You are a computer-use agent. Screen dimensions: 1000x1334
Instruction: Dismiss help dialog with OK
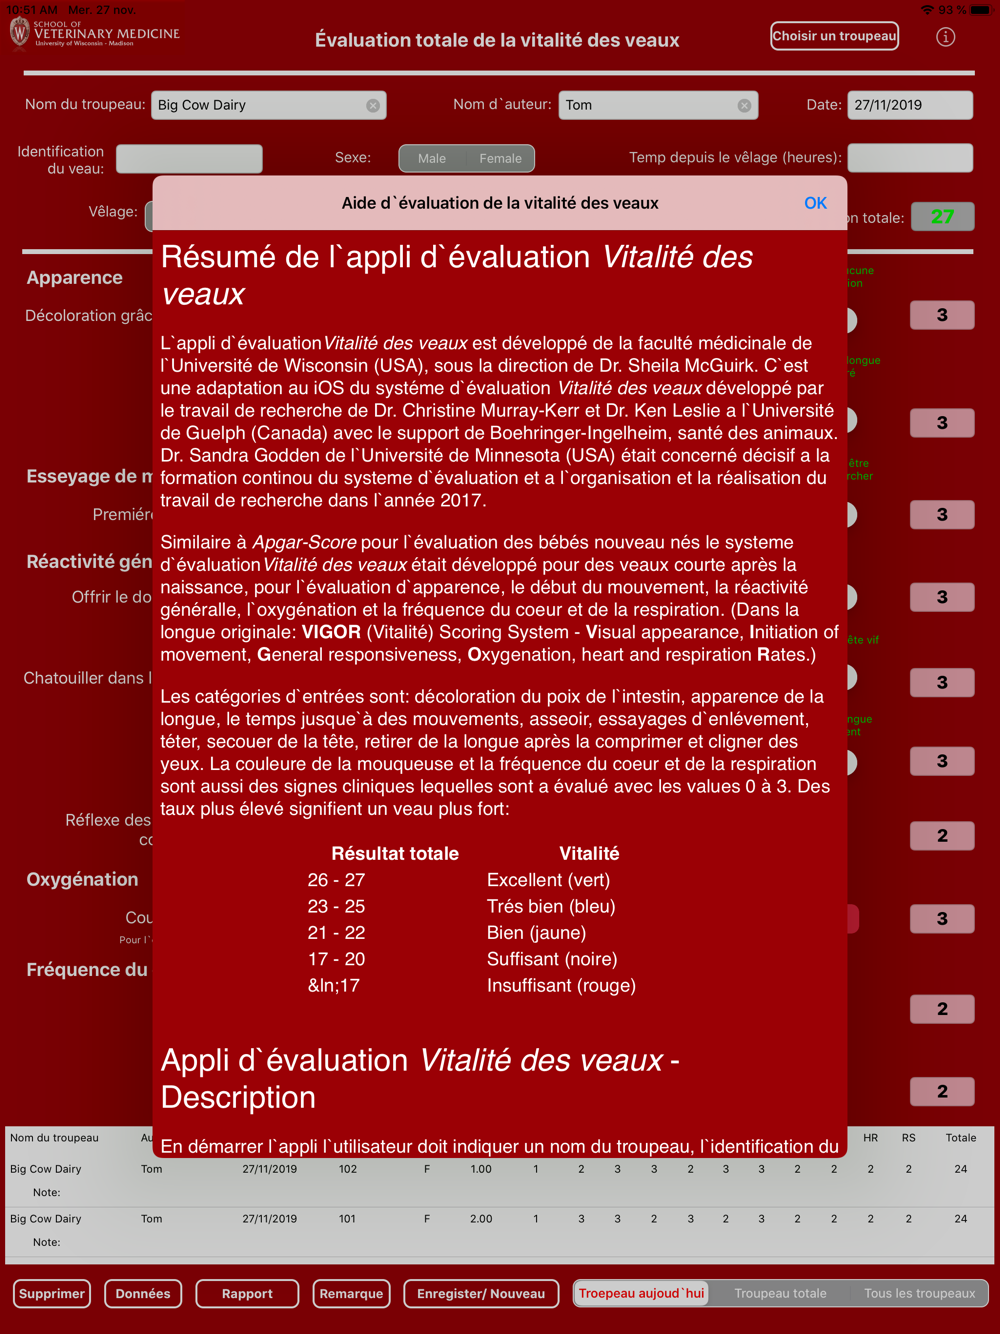[816, 203]
